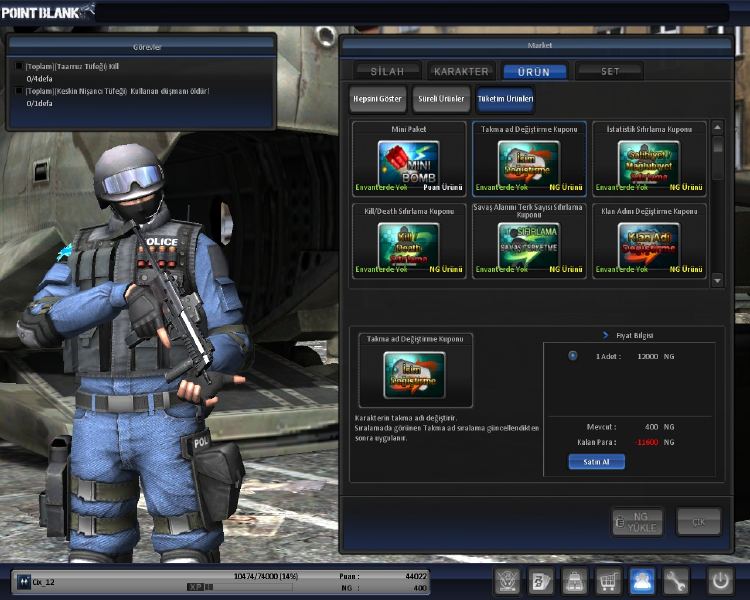
Task: Select the highlighted community people icon
Action: (642, 581)
